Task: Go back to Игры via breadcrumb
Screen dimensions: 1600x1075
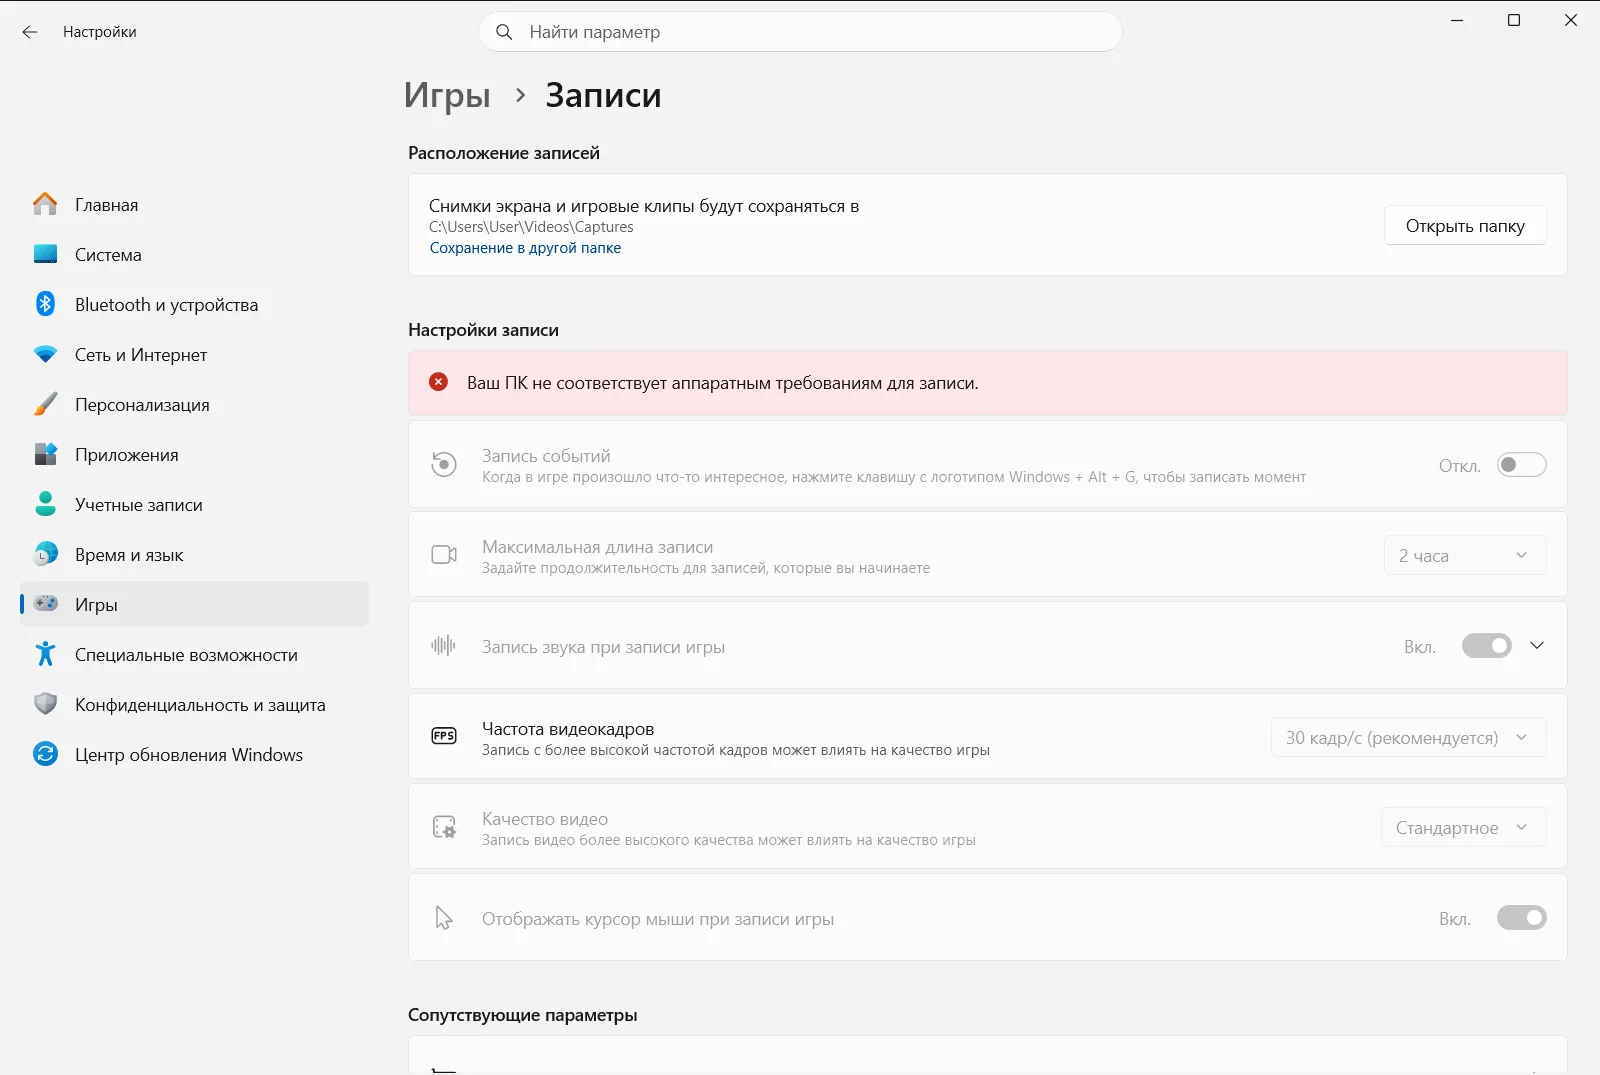Action: pos(447,95)
